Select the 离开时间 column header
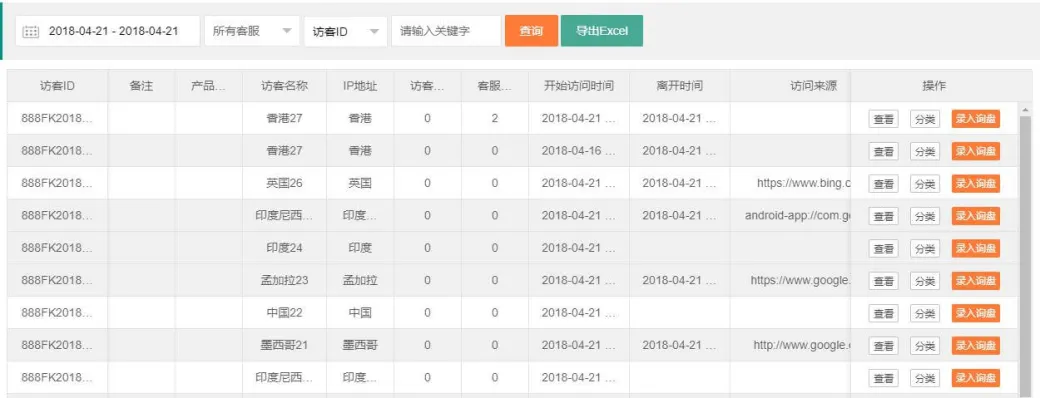1040x398 pixels. pos(680,86)
